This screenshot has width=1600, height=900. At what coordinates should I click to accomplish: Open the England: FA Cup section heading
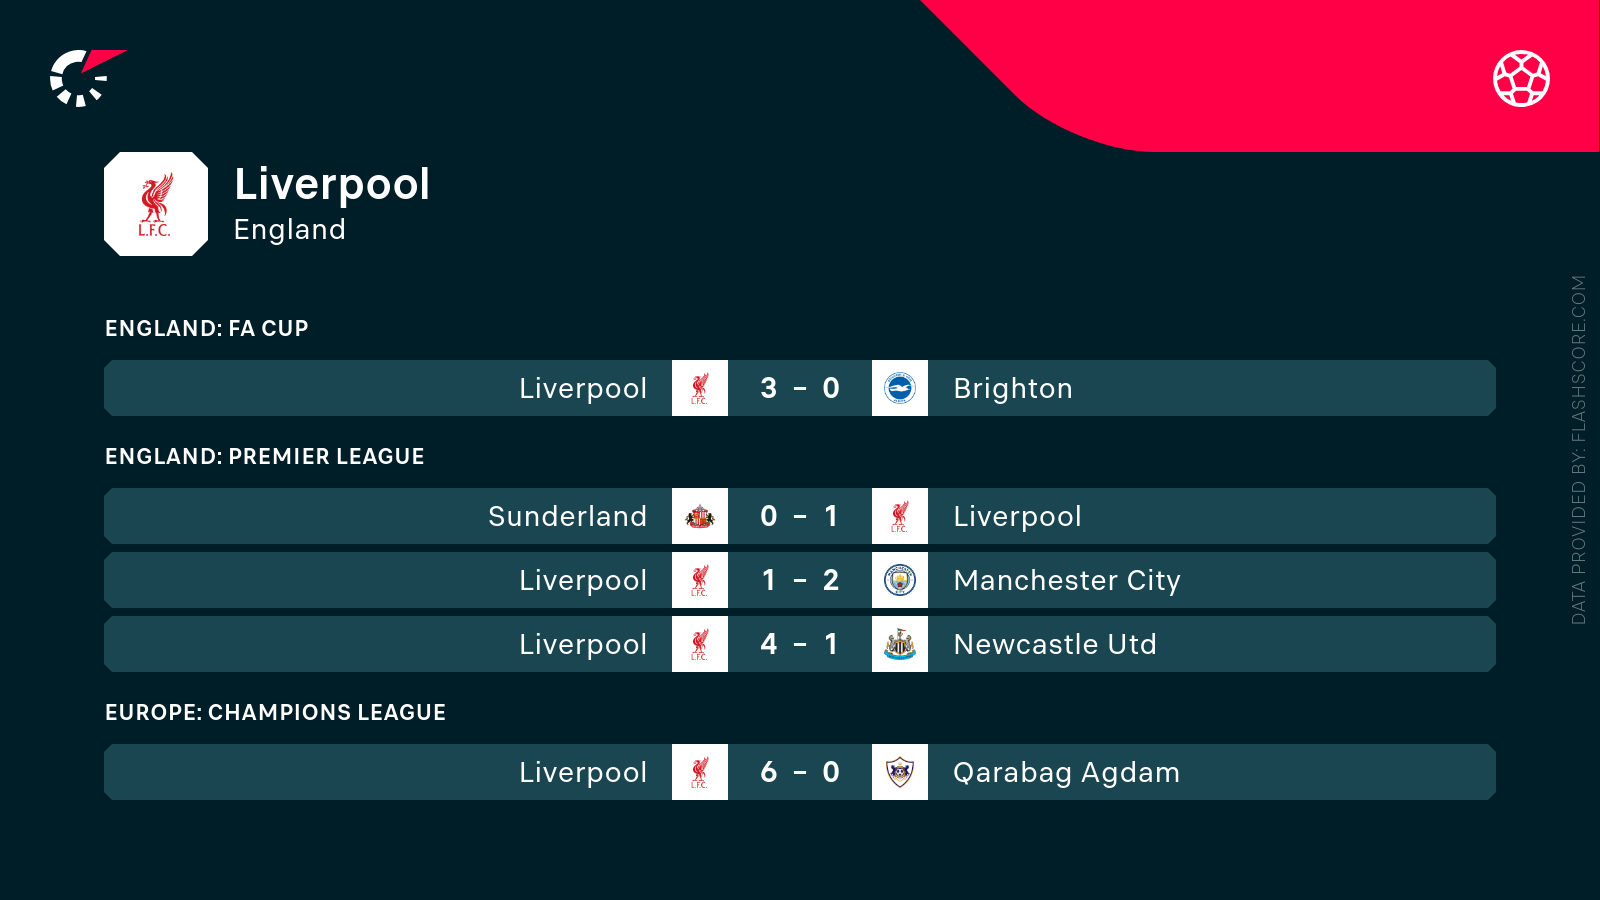pos(207,328)
